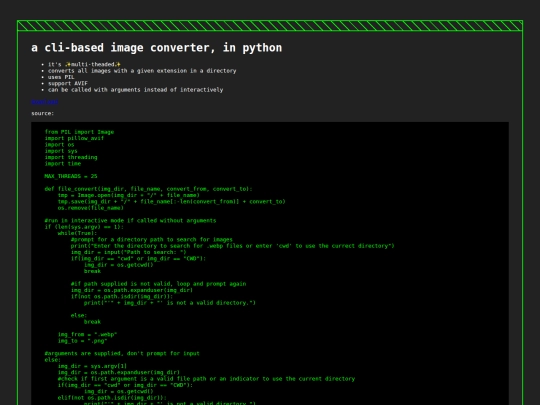540x405 pixels.
Task: Click line 'os.remove(file_name)'
Action: click(91, 208)
